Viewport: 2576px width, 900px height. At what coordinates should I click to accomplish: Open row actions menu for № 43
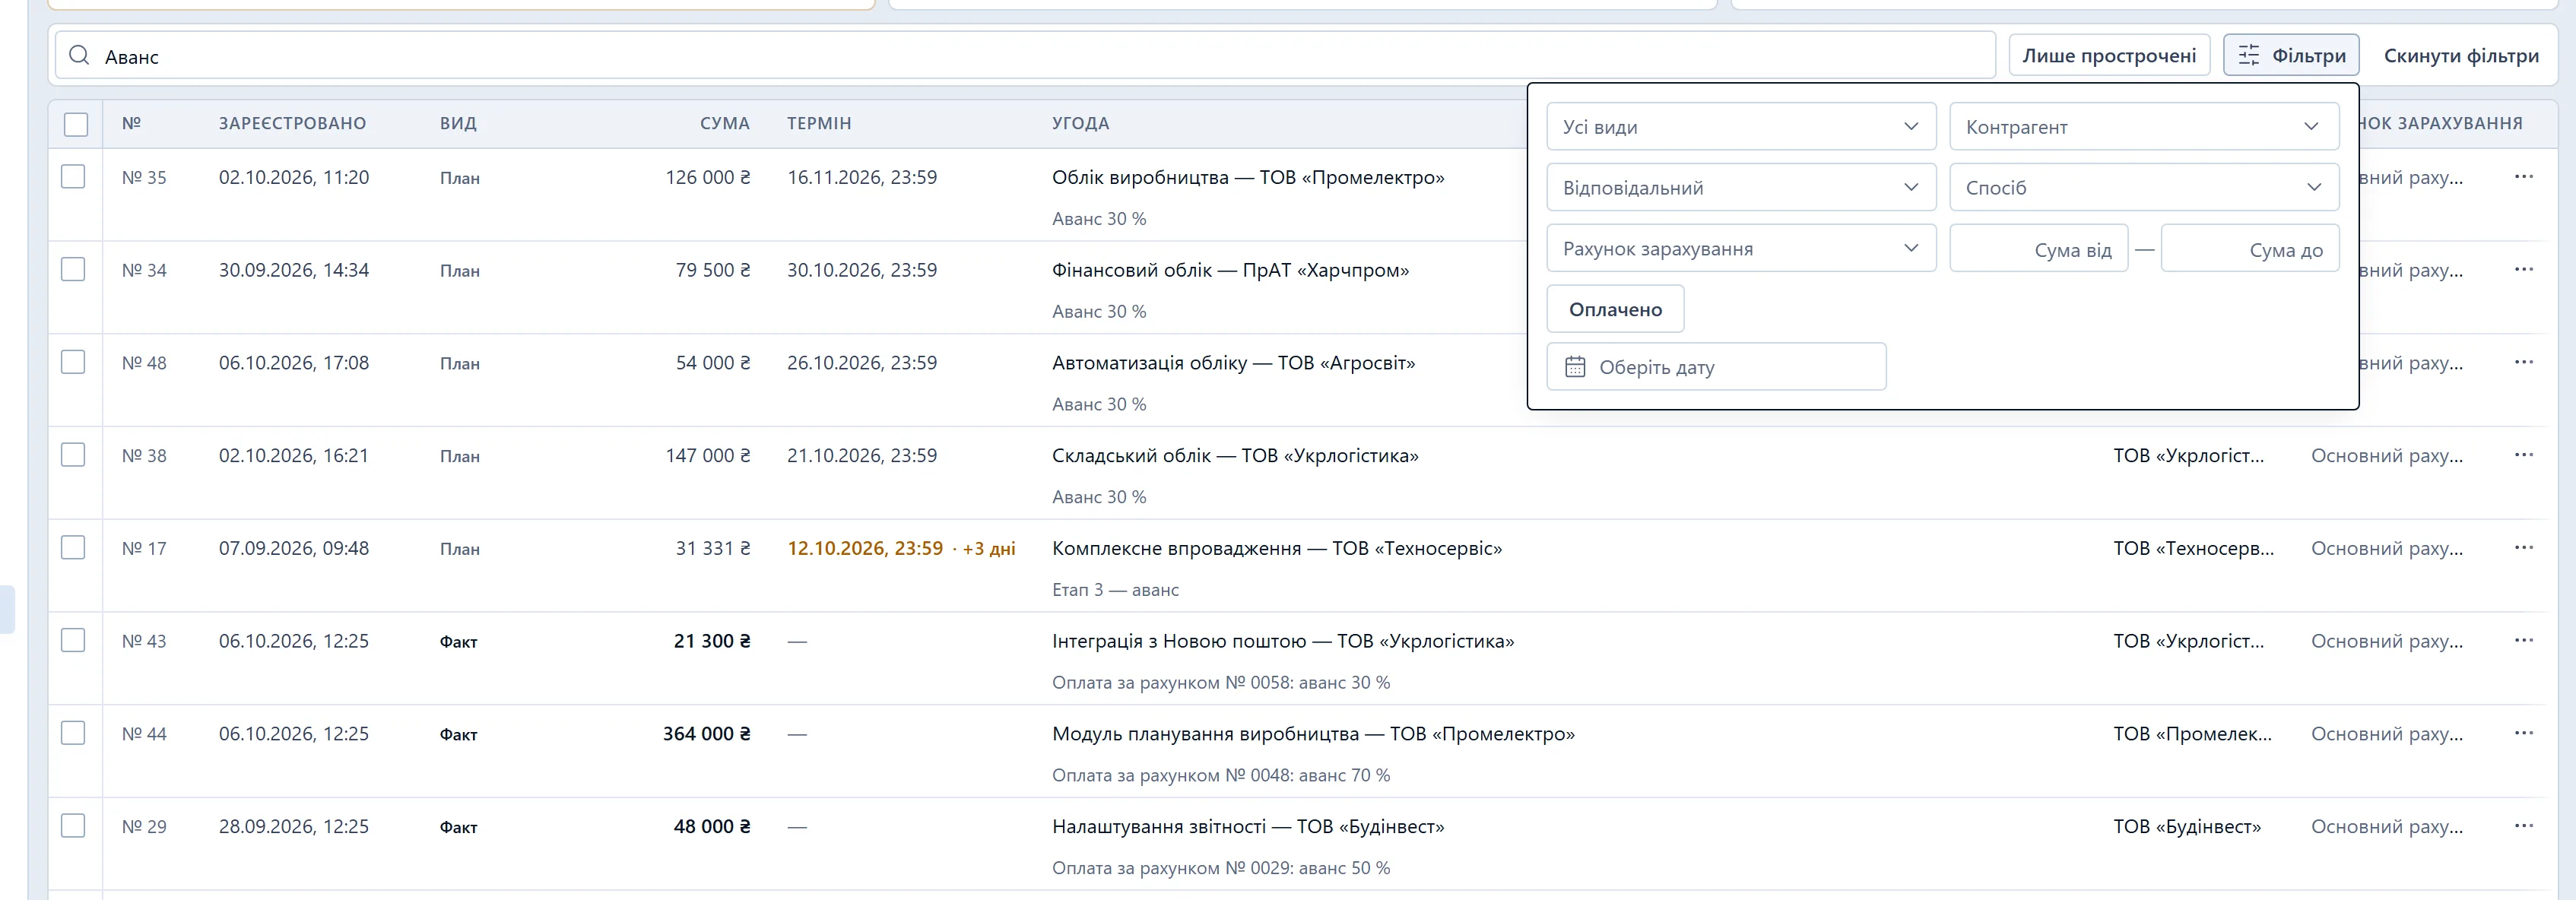point(2524,641)
